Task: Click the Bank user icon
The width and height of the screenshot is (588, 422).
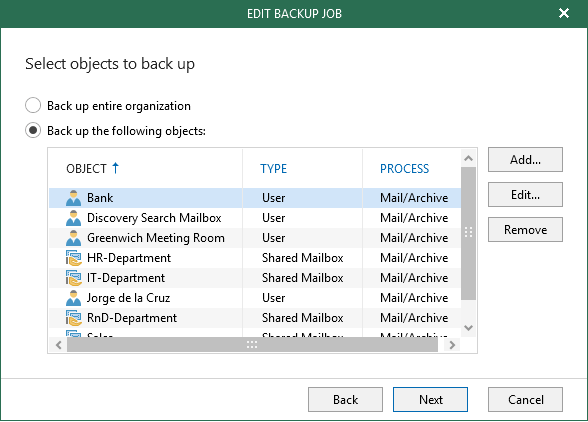Action: click(x=73, y=198)
